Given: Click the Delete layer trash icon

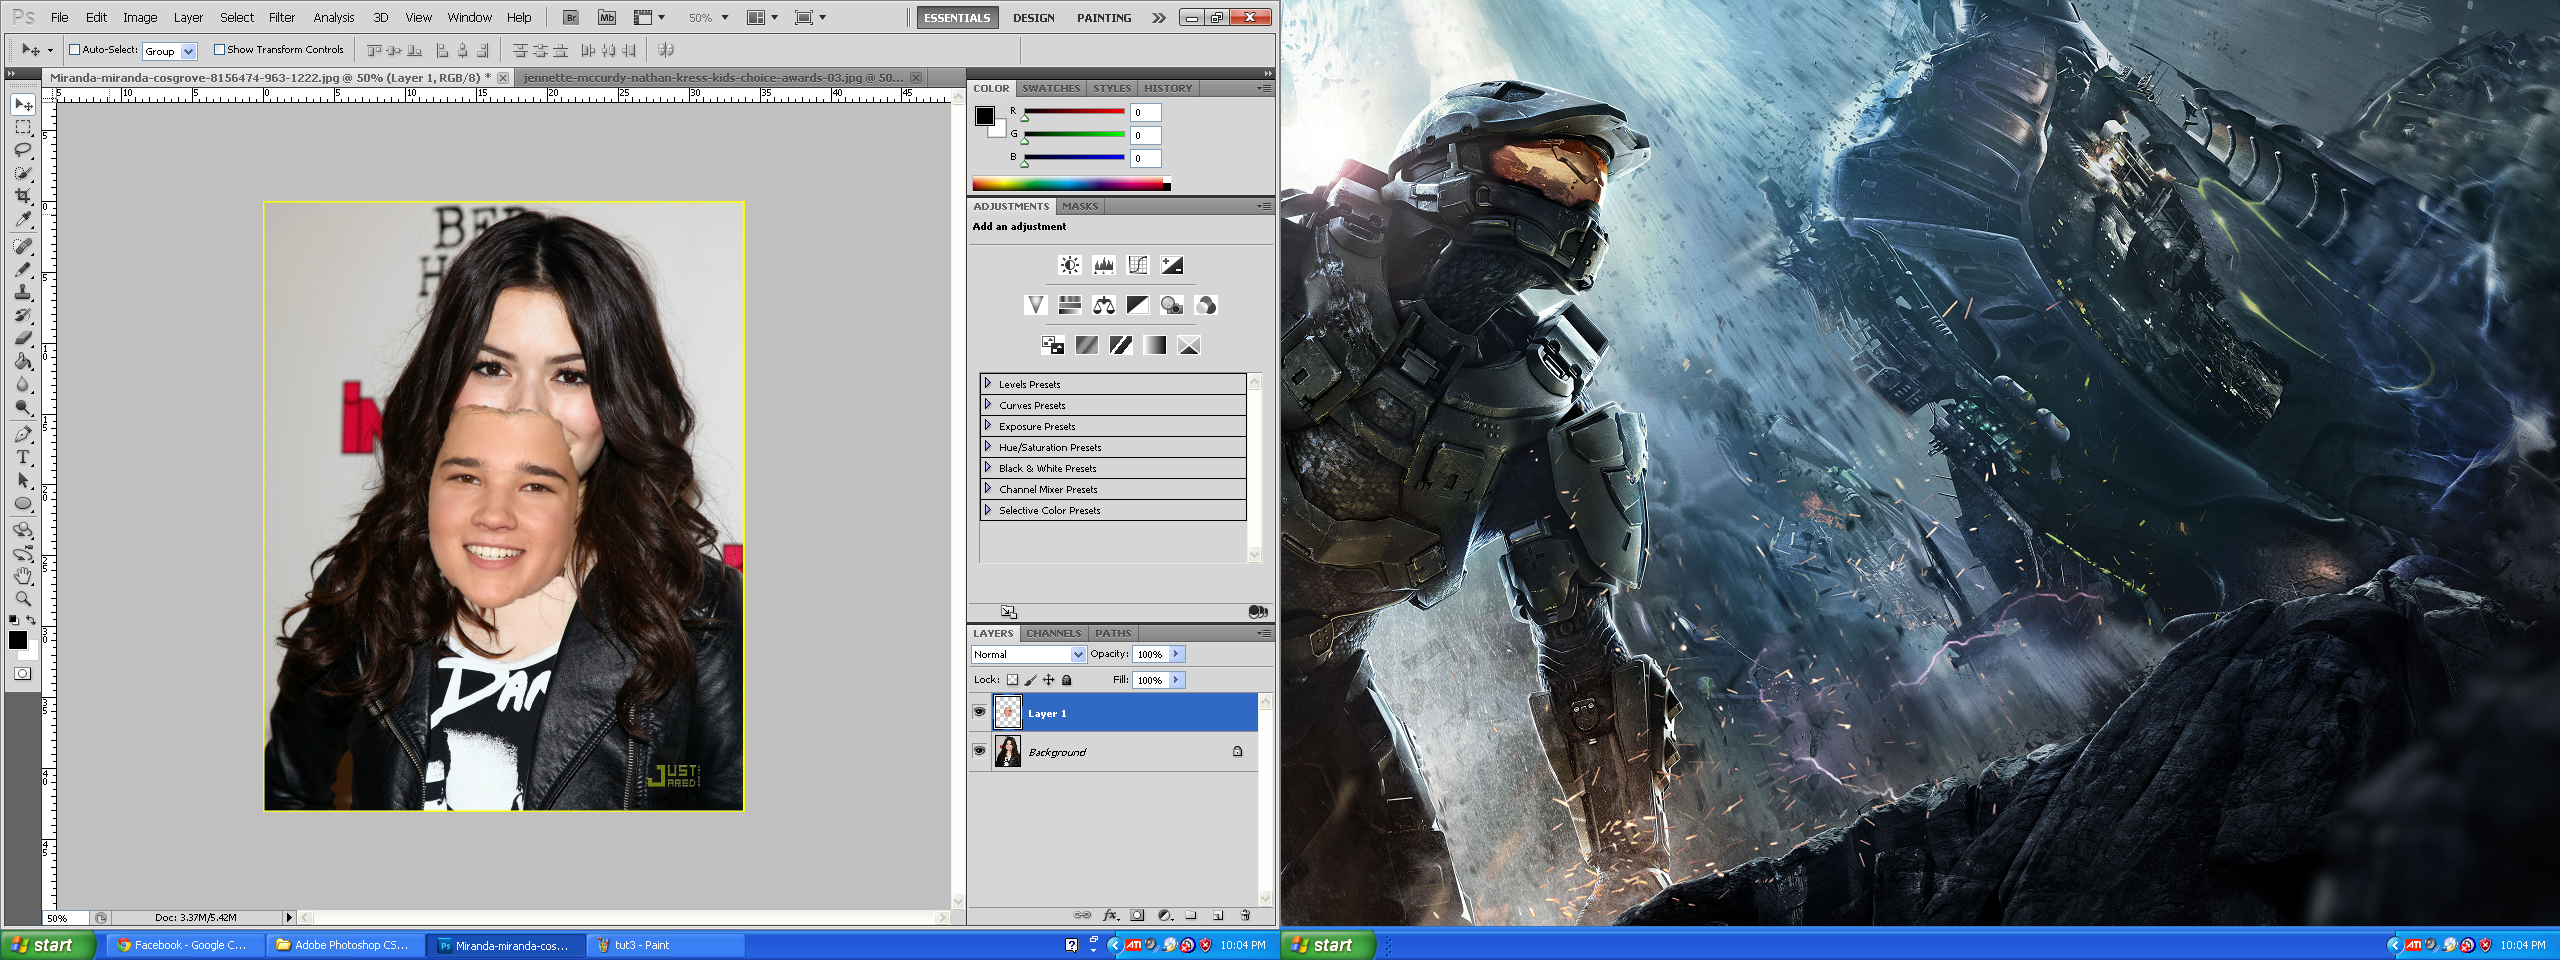Looking at the screenshot, I should click(x=1245, y=915).
